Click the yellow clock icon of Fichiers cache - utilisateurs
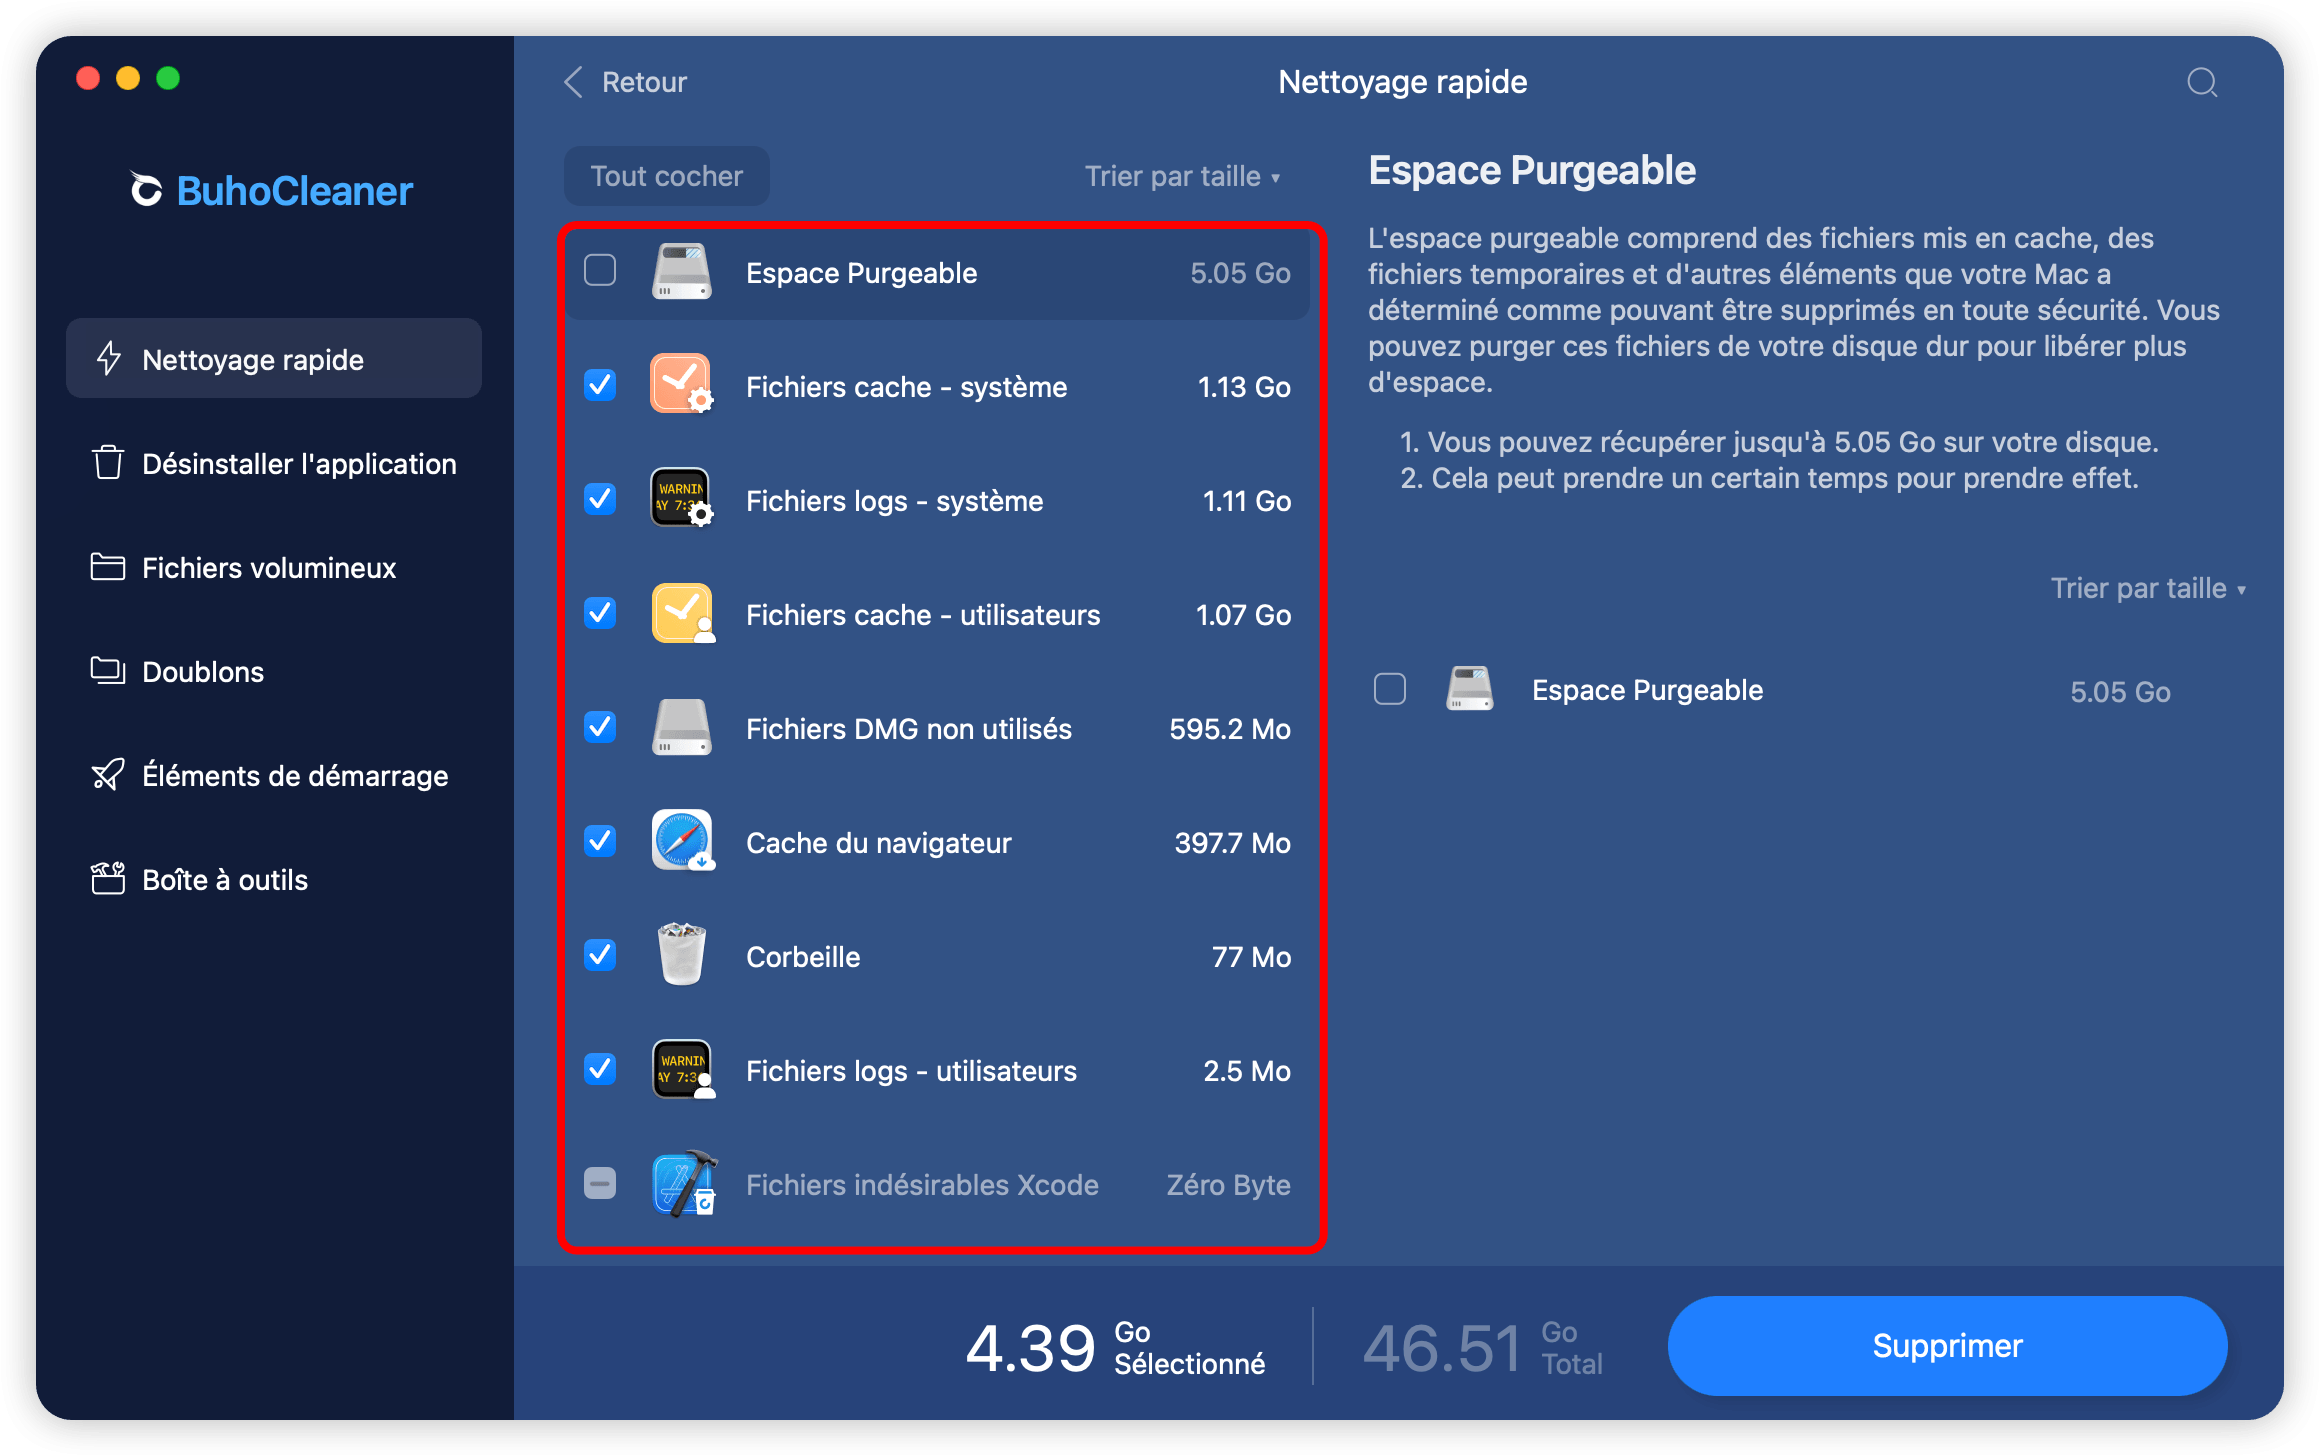This screenshot has height=1456, width=2320. coord(682,613)
